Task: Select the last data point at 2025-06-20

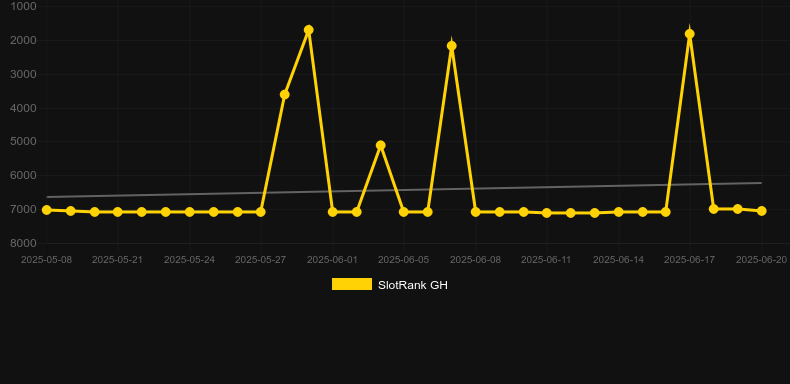Action: tap(762, 211)
